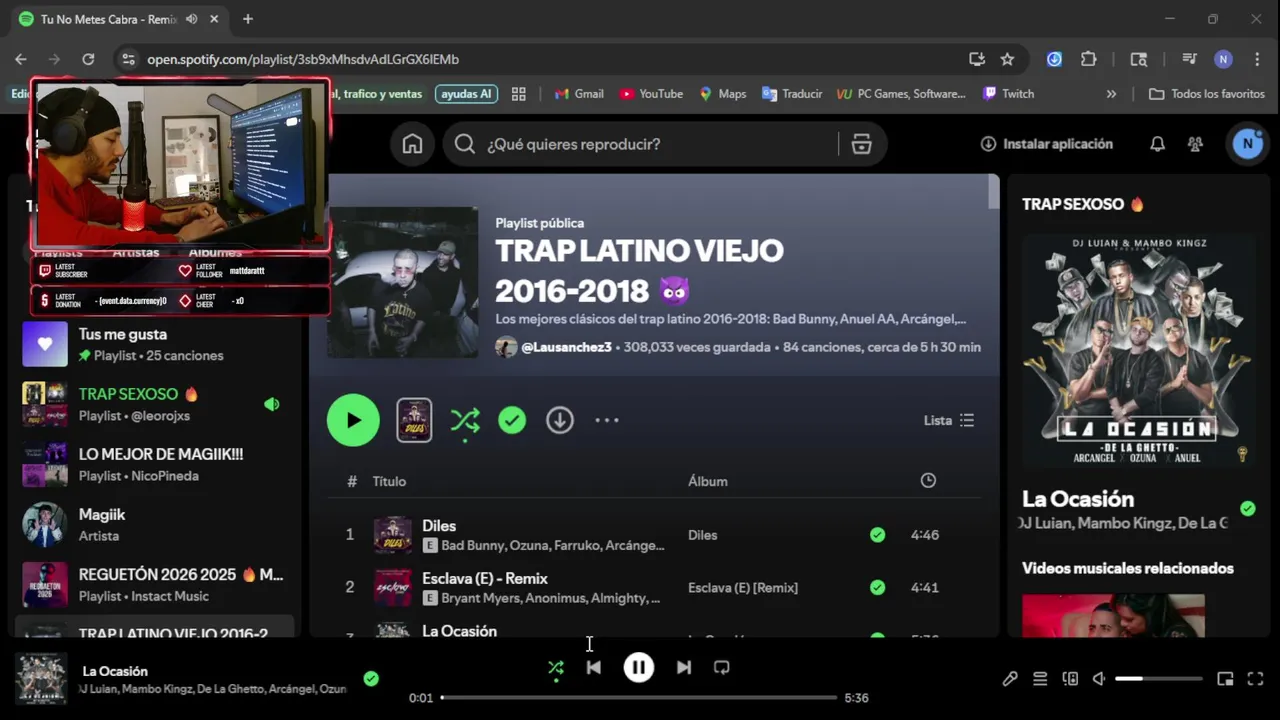Open Spotify home via house icon

[412, 144]
